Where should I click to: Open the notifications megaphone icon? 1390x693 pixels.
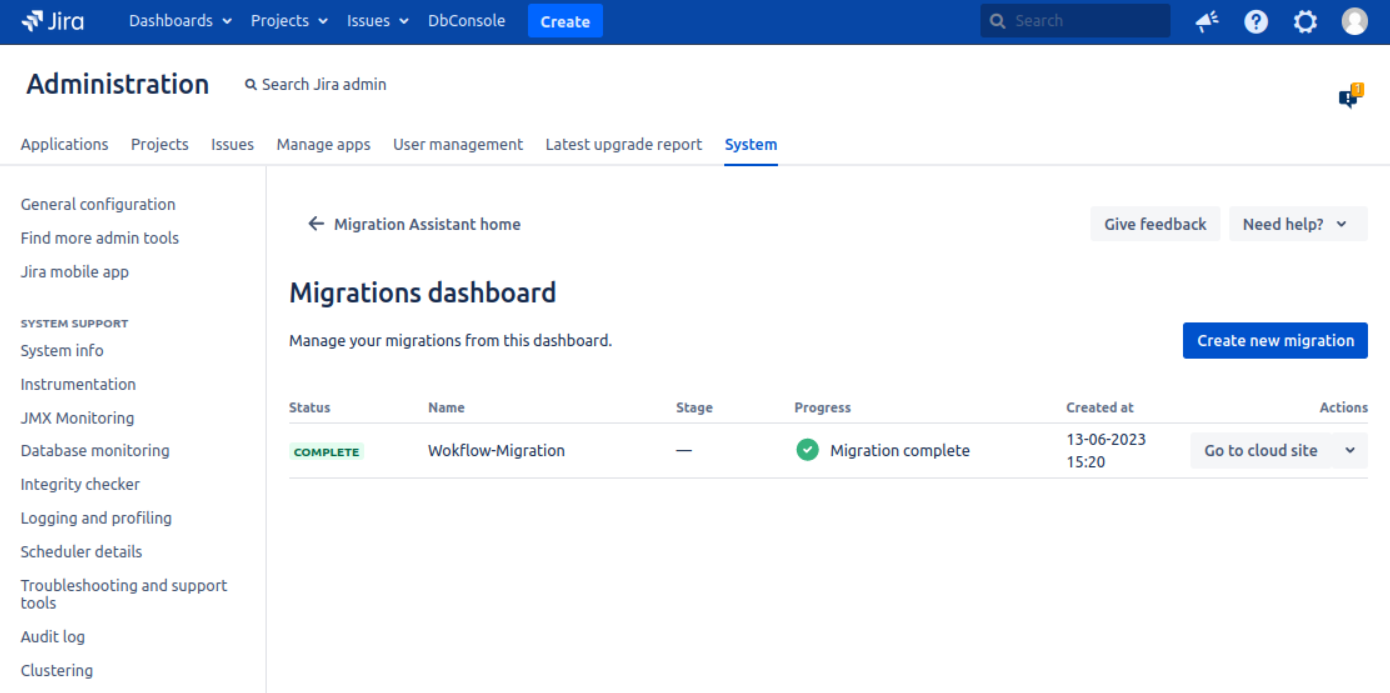pyautogui.click(x=1207, y=21)
